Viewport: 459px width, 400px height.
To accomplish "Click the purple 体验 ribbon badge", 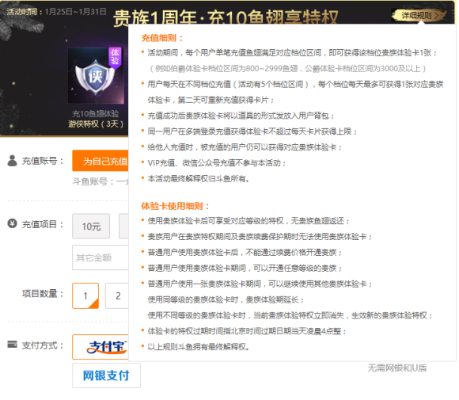I will pyautogui.click(x=115, y=57).
